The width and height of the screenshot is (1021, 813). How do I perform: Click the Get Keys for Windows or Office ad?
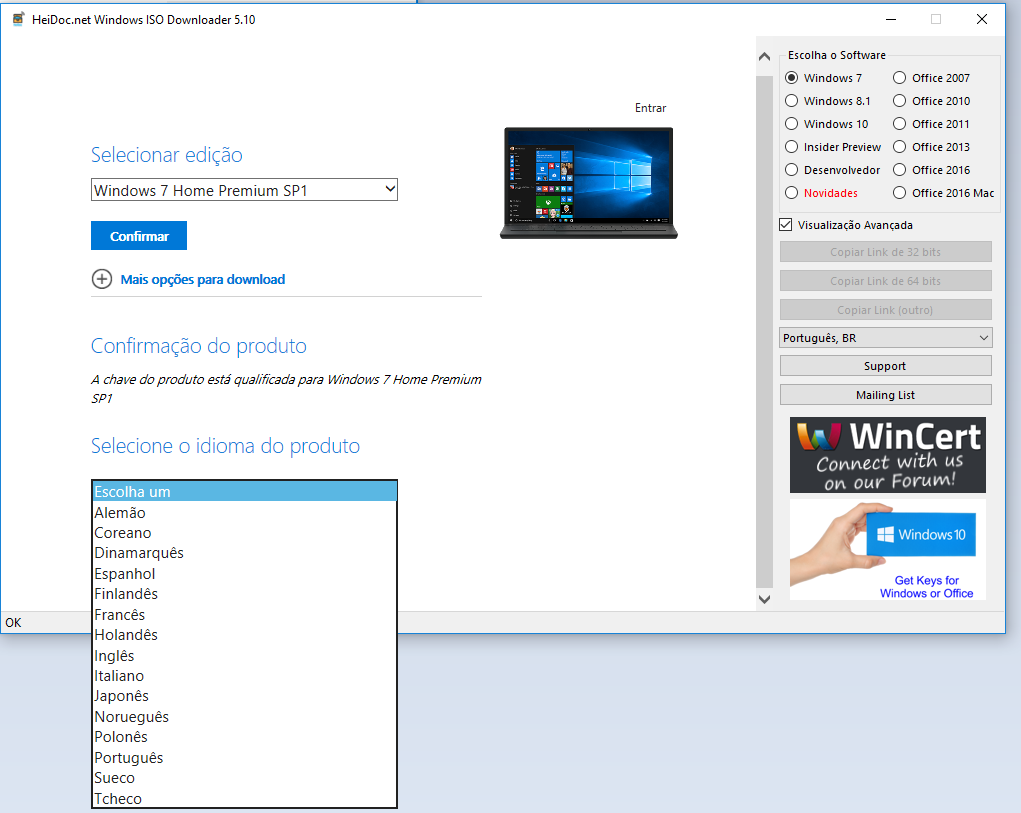(x=888, y=549)
